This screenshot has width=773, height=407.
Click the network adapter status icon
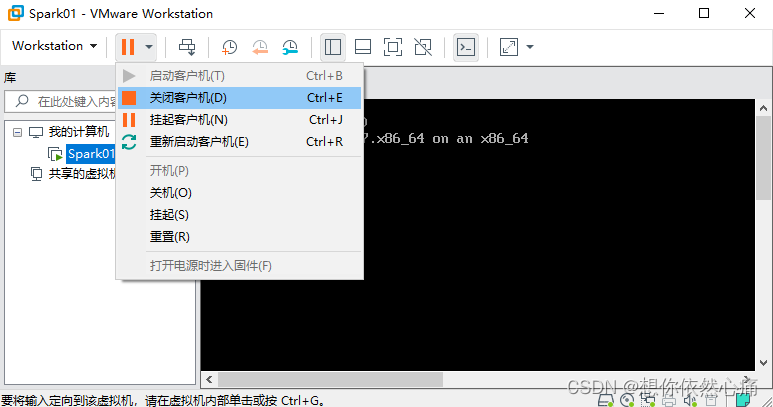coord(648,400)
